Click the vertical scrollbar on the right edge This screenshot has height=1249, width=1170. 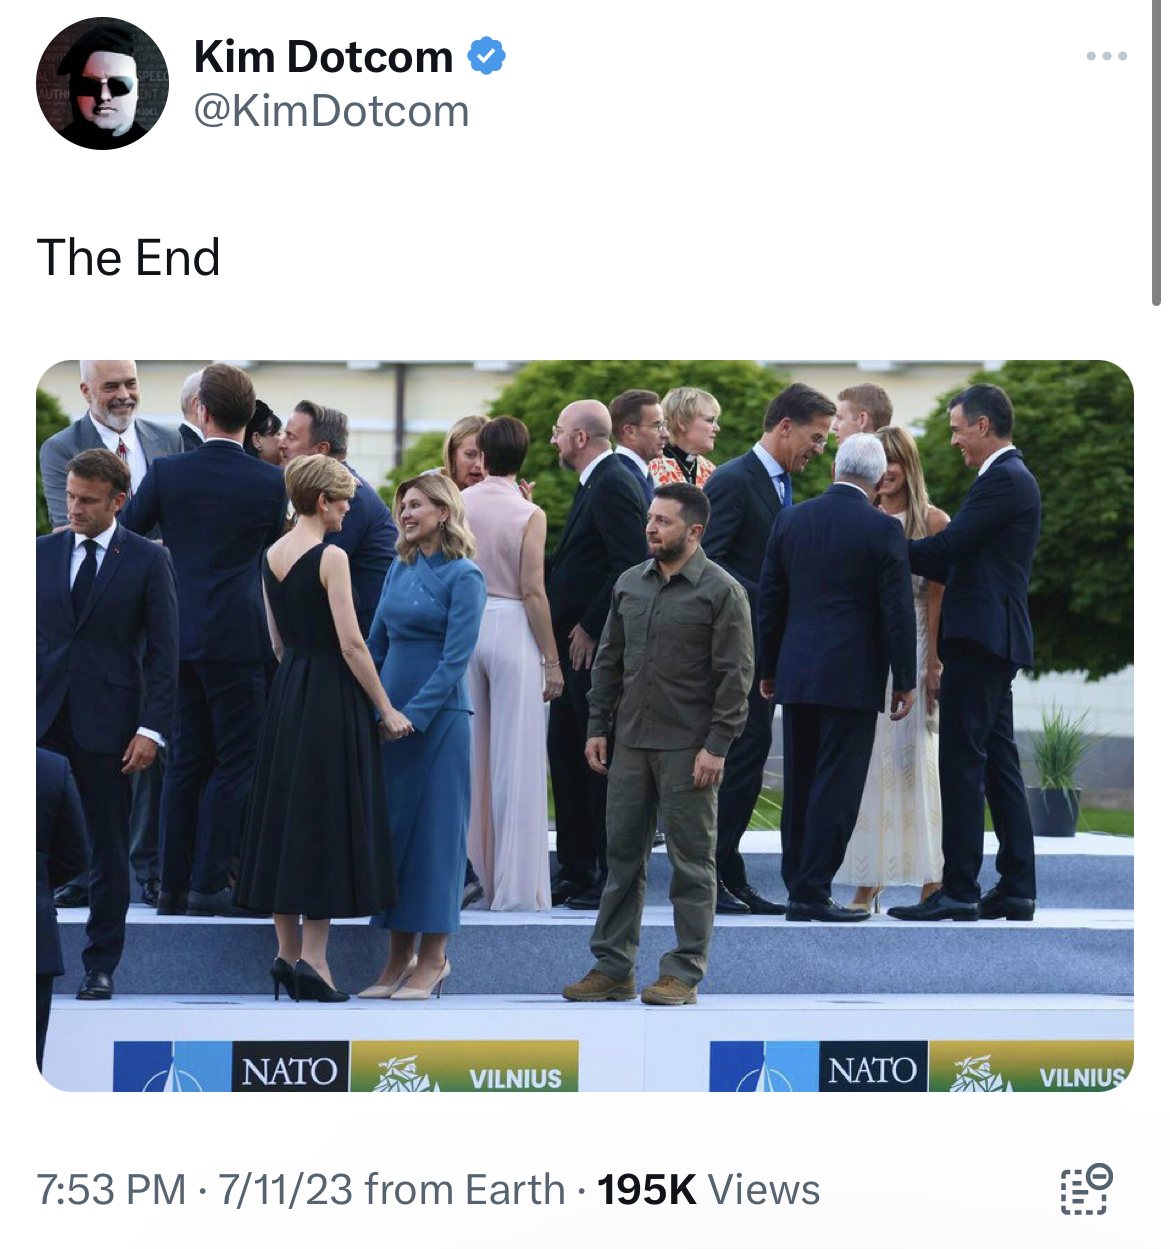[1157, 152]
